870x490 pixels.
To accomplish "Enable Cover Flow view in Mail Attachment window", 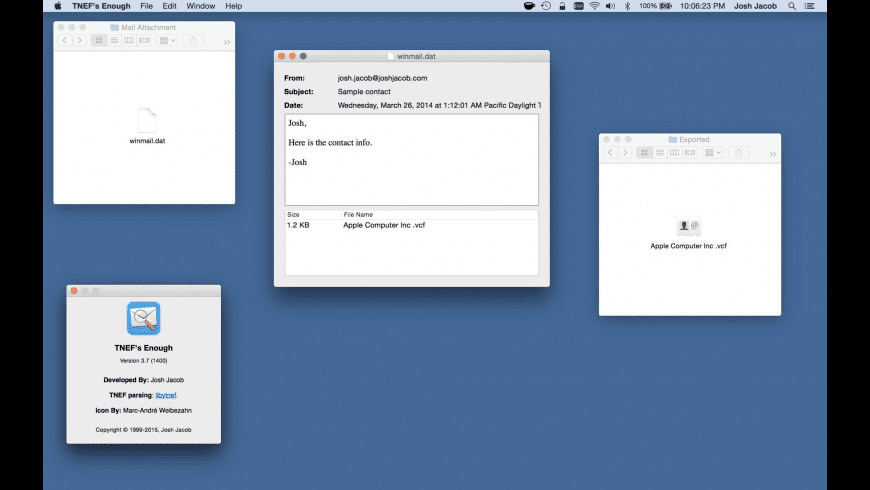I will 143,41.
